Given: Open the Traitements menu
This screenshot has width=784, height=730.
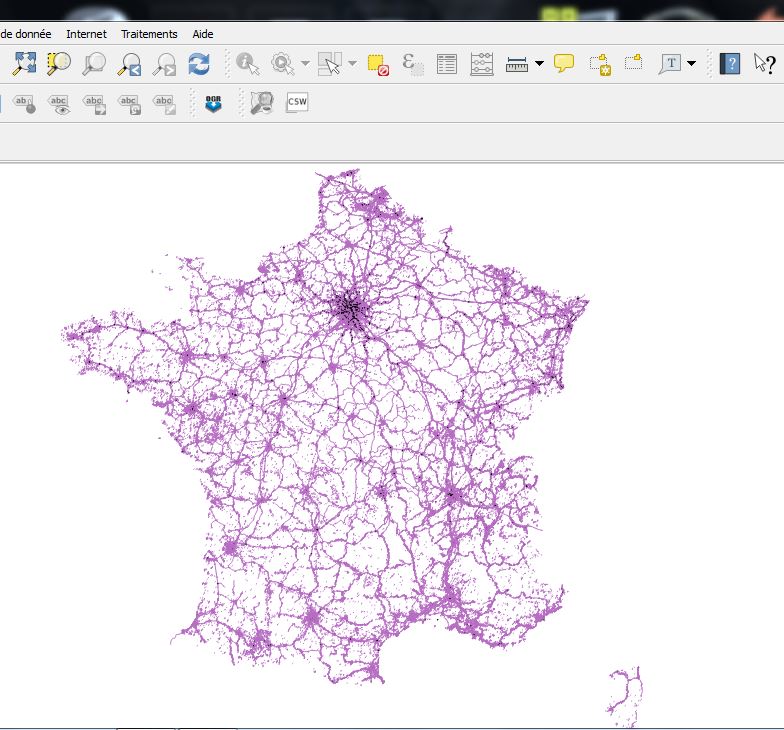Looking at the screenshot, I should 149,34.
